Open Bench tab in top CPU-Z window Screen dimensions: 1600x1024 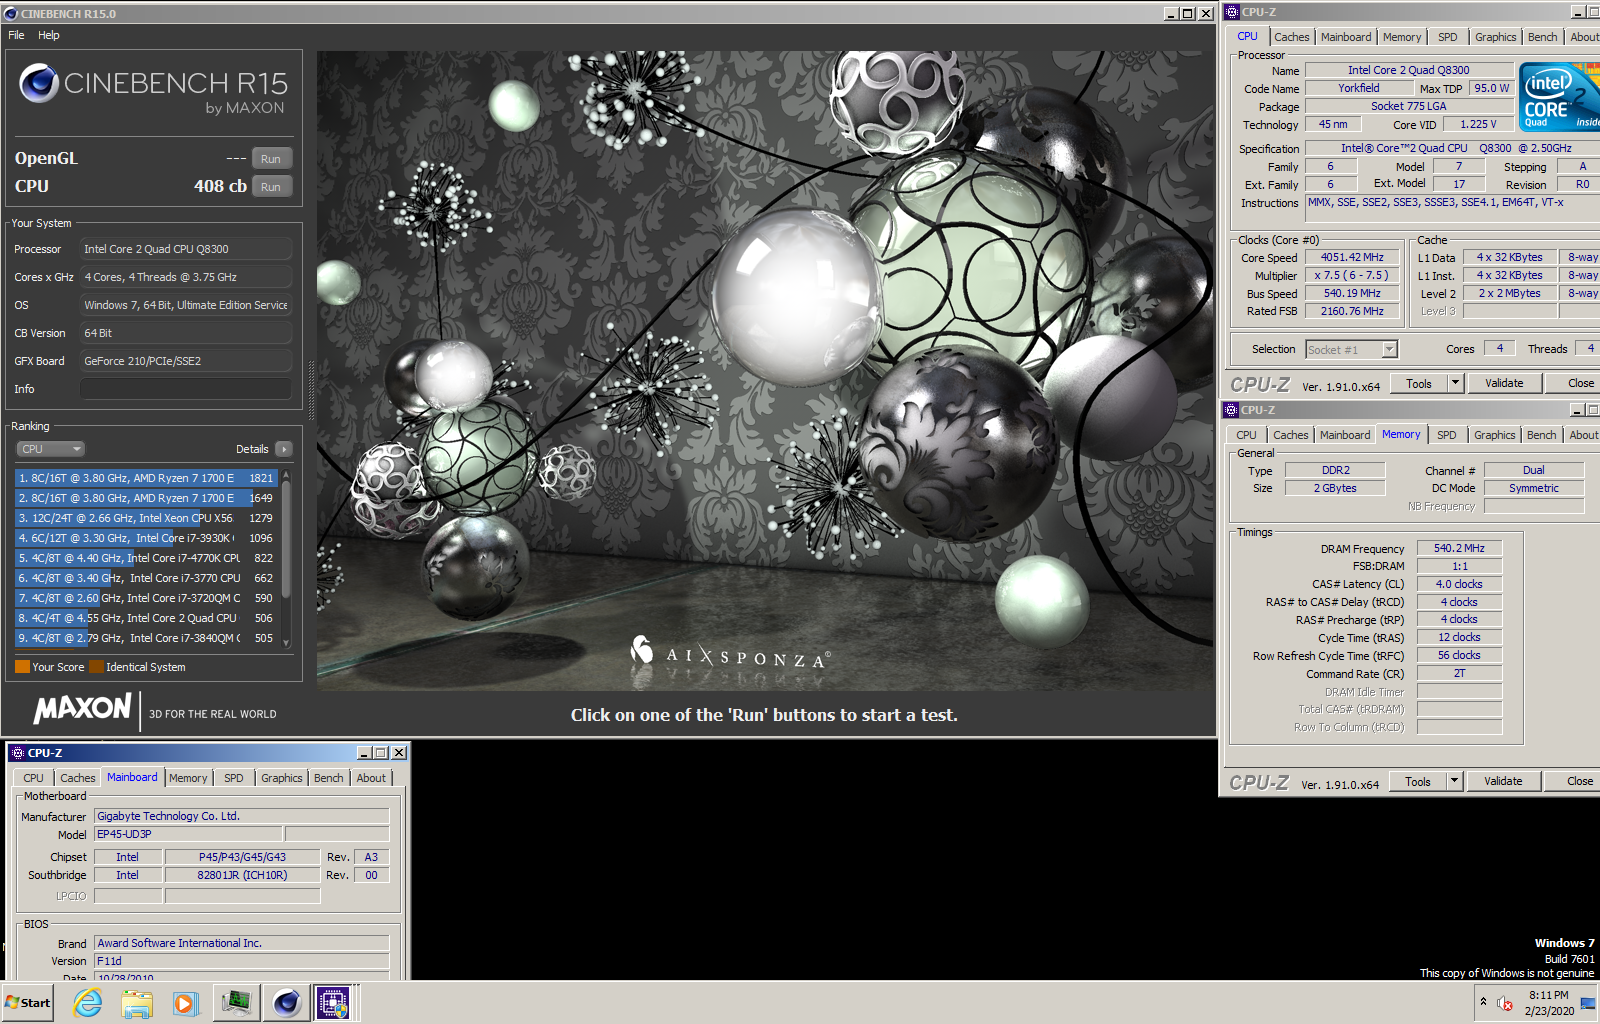[1542, 37]
